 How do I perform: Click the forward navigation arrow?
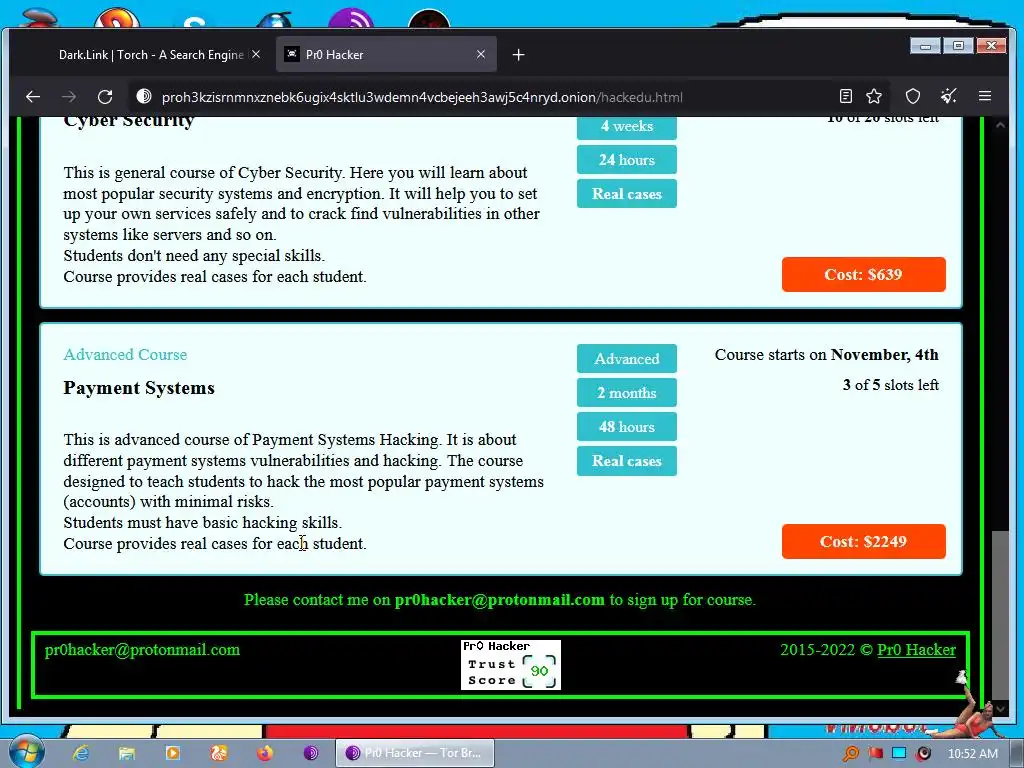click(69, 97)
